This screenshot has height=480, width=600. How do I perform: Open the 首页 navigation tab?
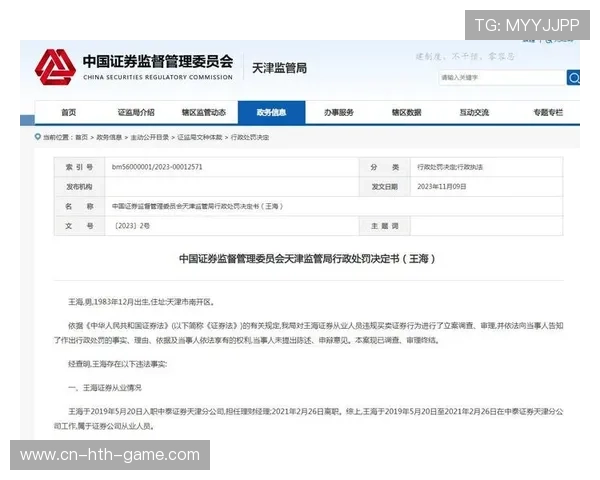(x=68, y=113)
